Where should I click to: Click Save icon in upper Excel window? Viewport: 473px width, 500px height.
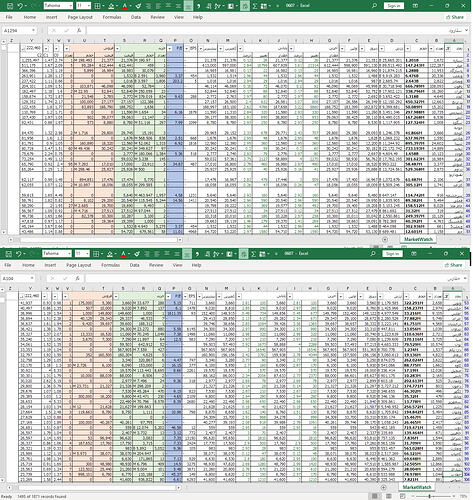coord(10,6)
